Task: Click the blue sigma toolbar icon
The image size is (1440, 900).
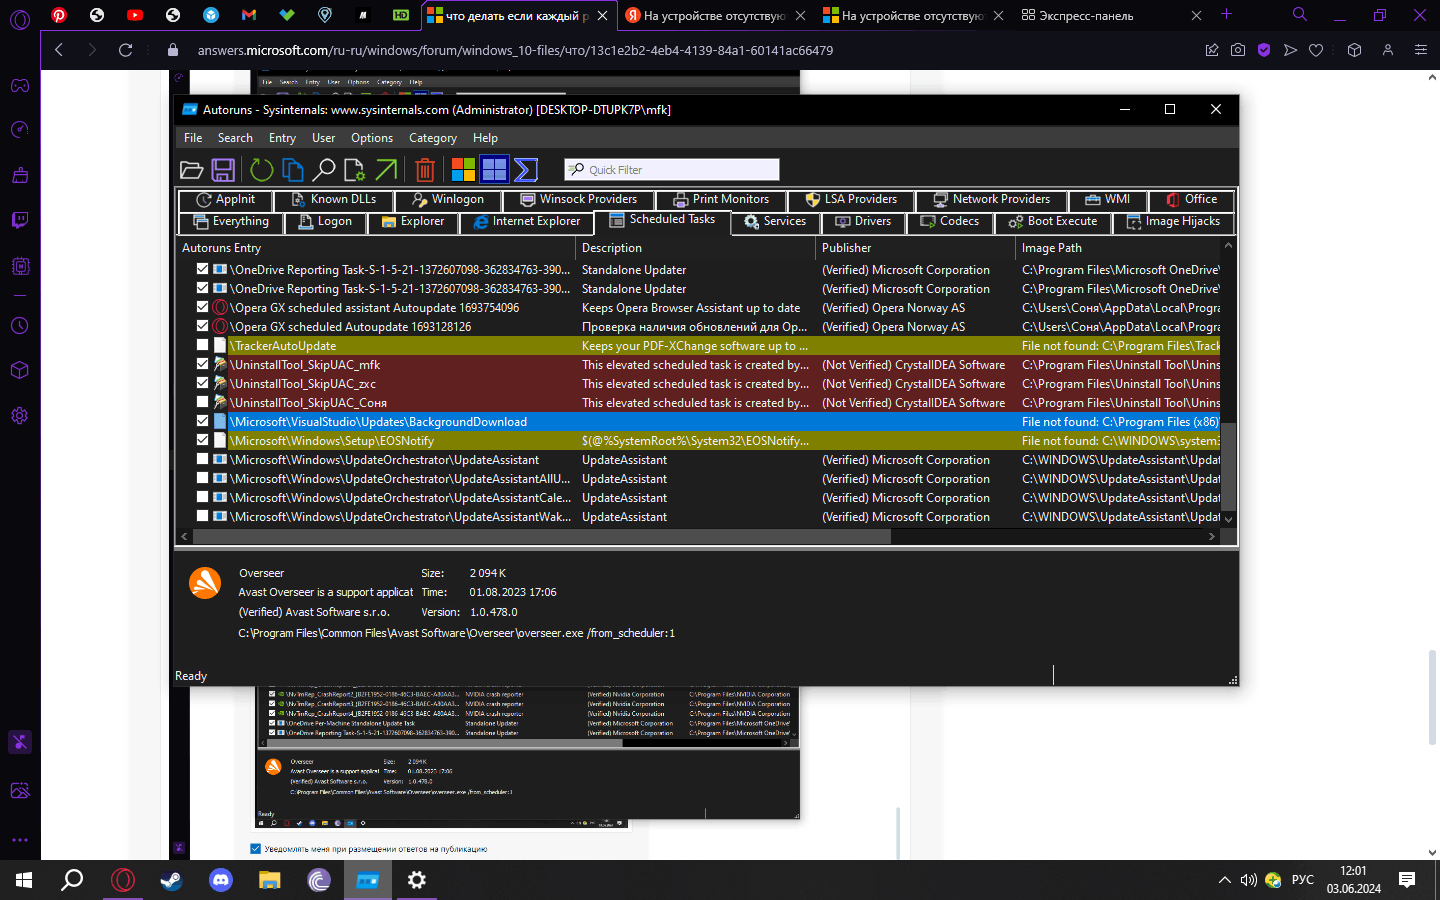Action: tap(526, 170)
